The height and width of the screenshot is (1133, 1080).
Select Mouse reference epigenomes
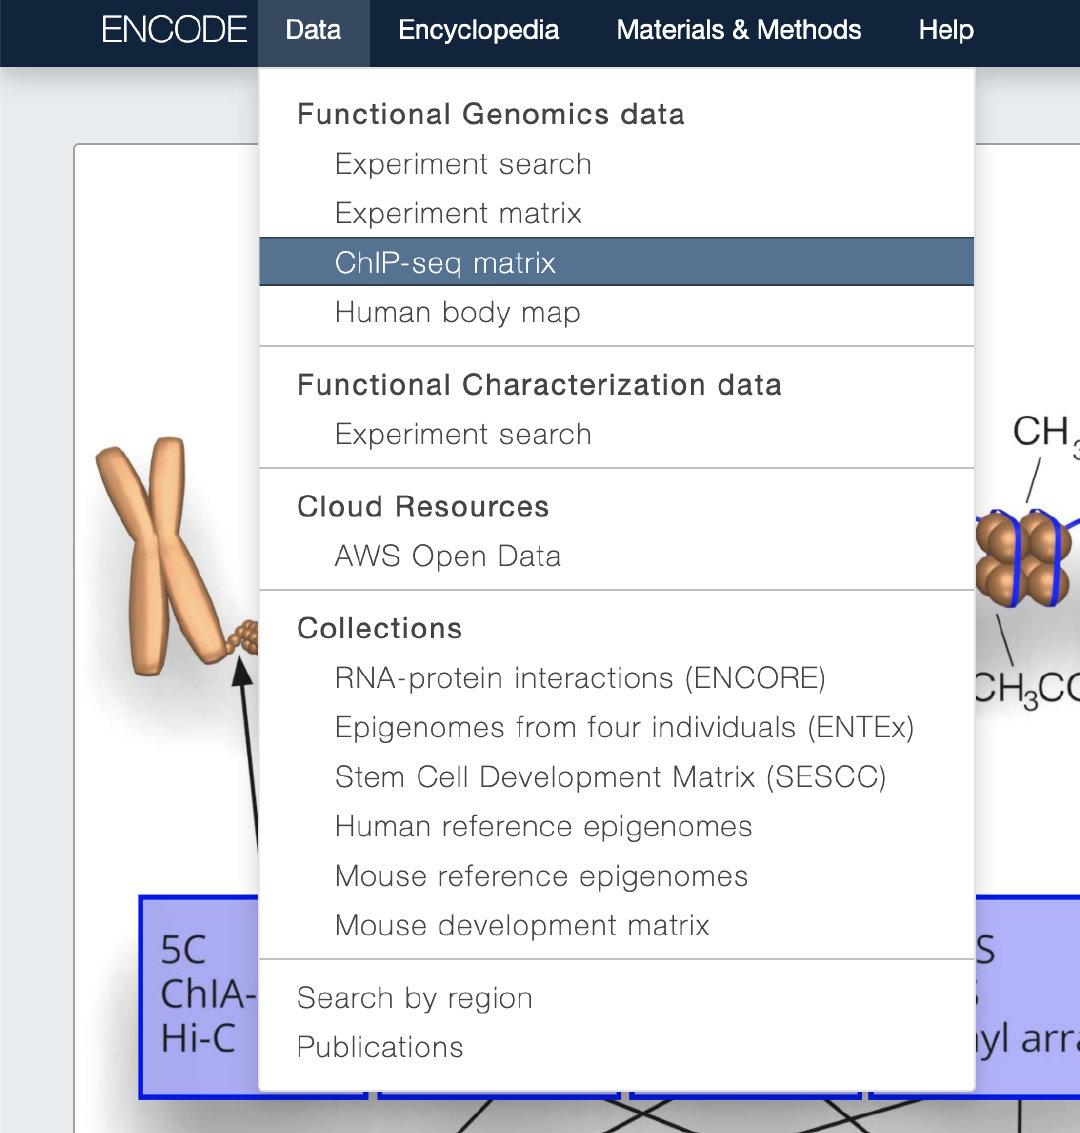pyautogui.click(x=541, y=876)
